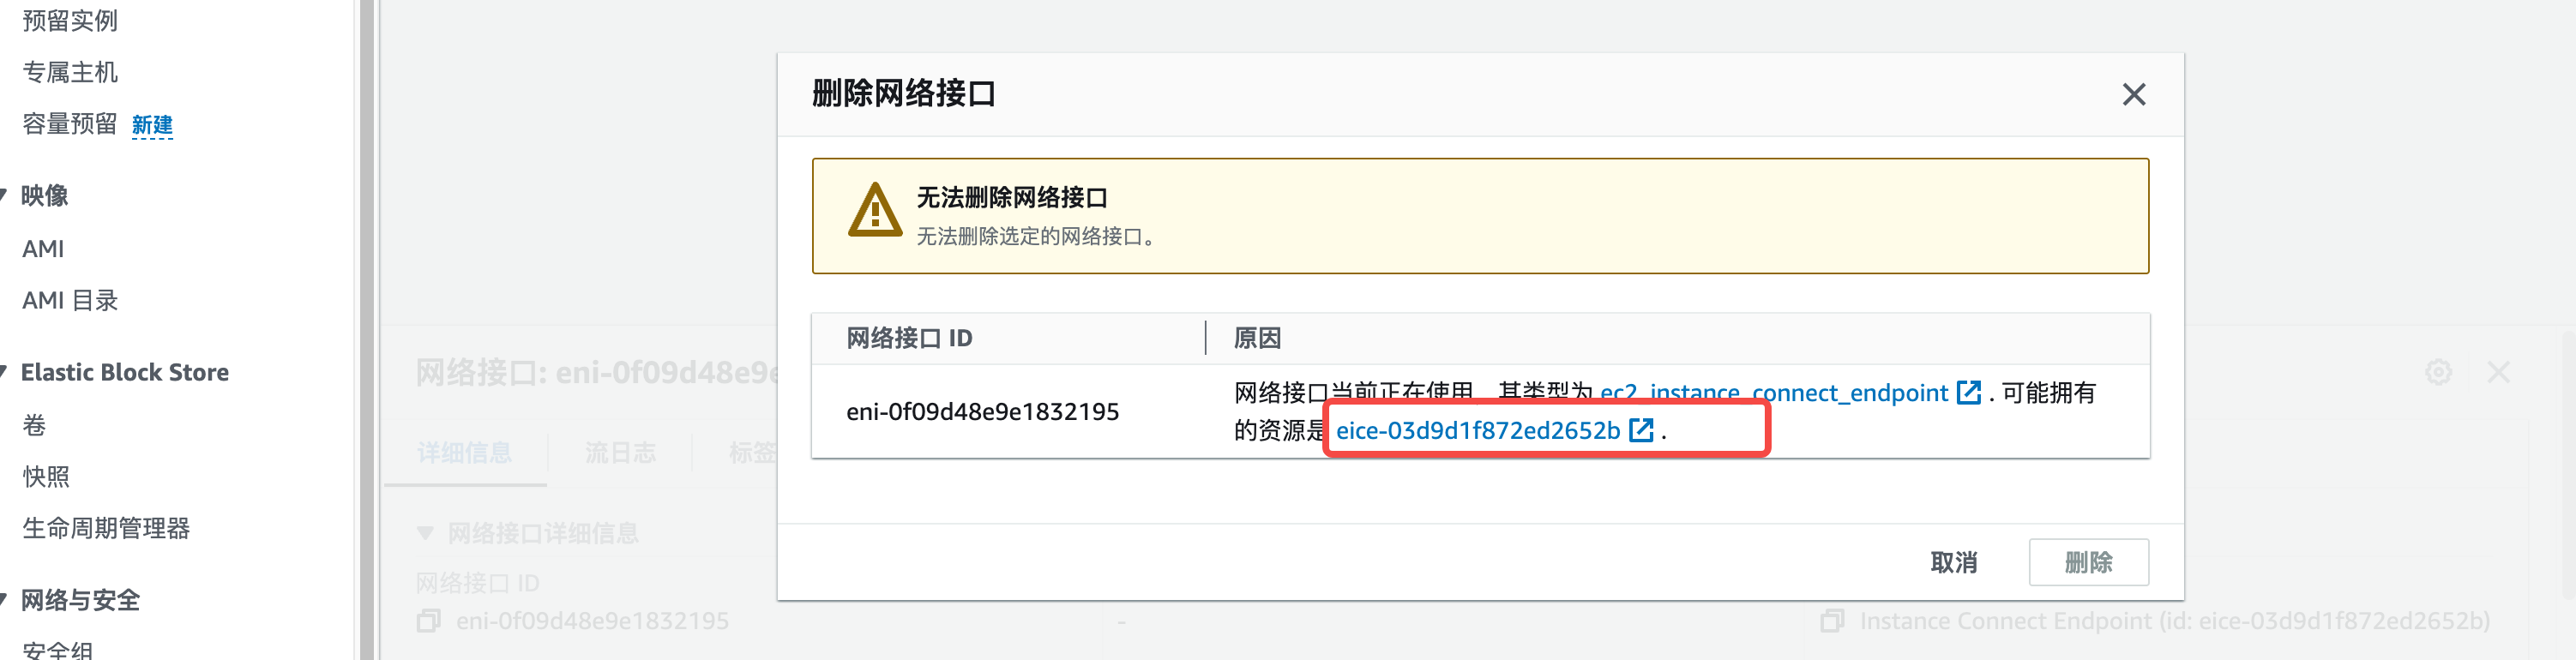
Task: Copy the network interface ID eni-0f09d48e9e1832195
Action: [x=428, y=621]
